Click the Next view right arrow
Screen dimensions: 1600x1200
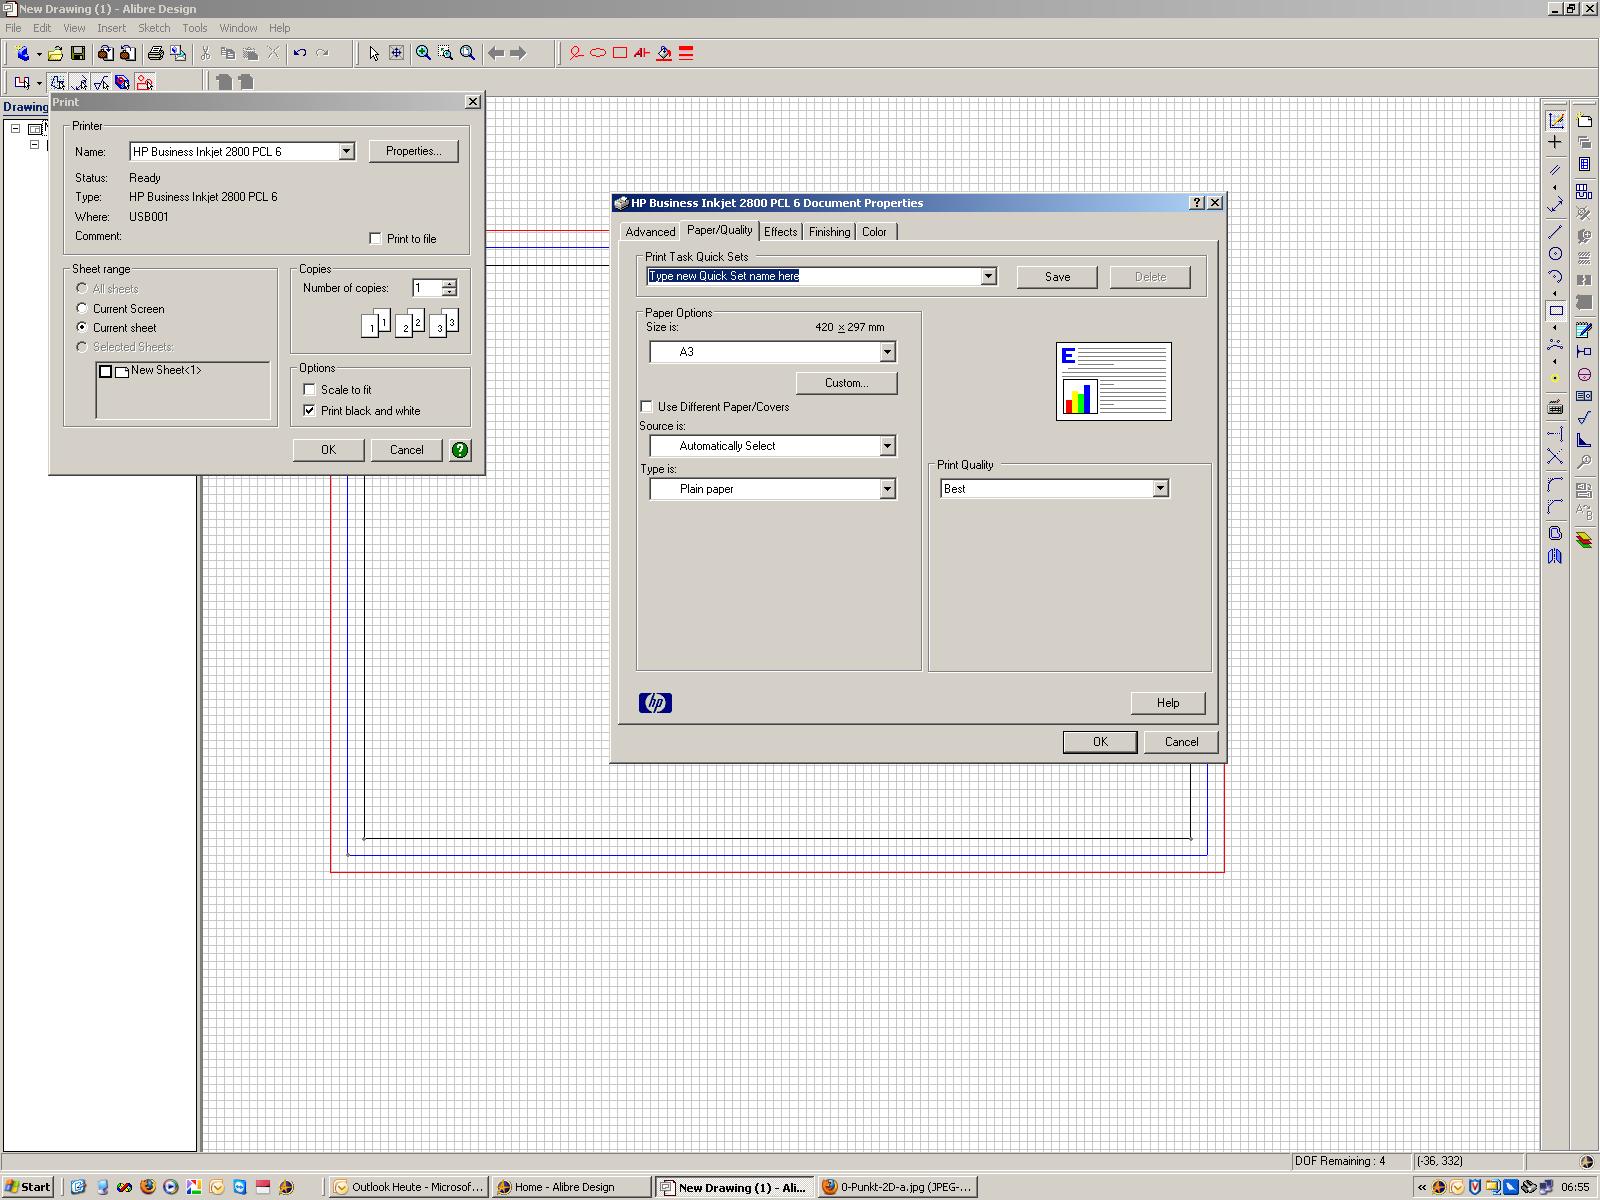(x=518, y=53)
